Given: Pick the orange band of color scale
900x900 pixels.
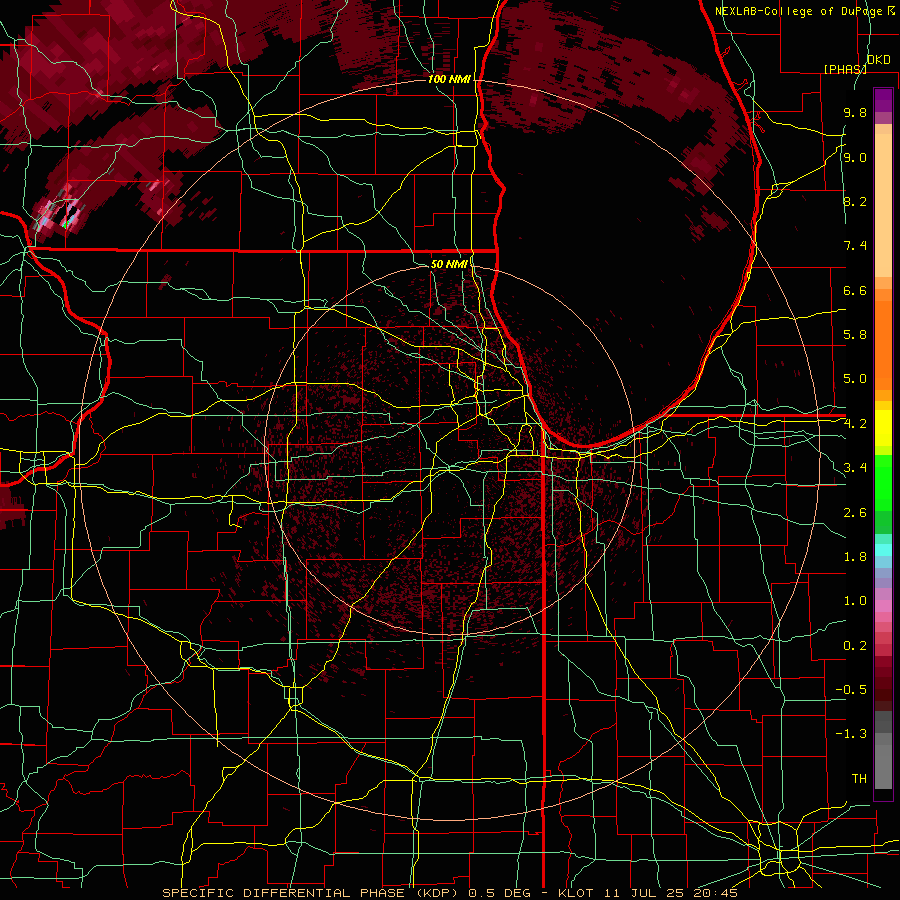Looking at the screenshot, I should 883,344.
